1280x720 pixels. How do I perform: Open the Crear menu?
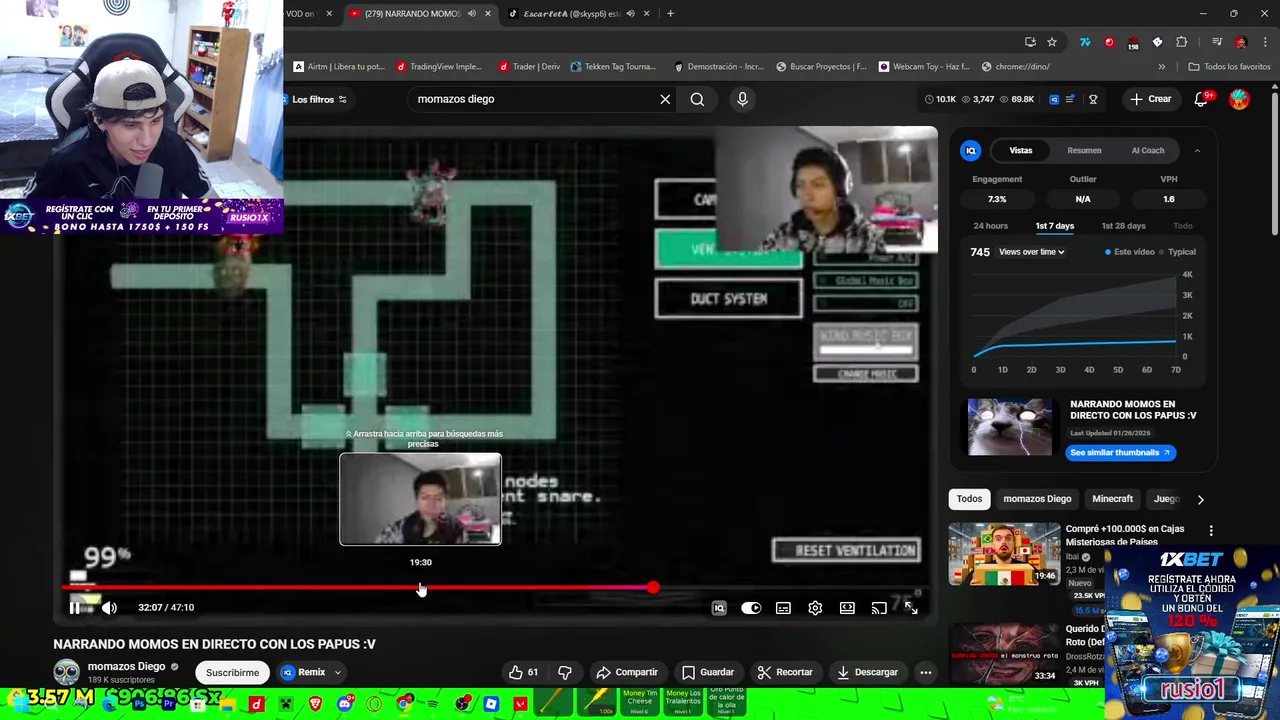[1150, 99]
